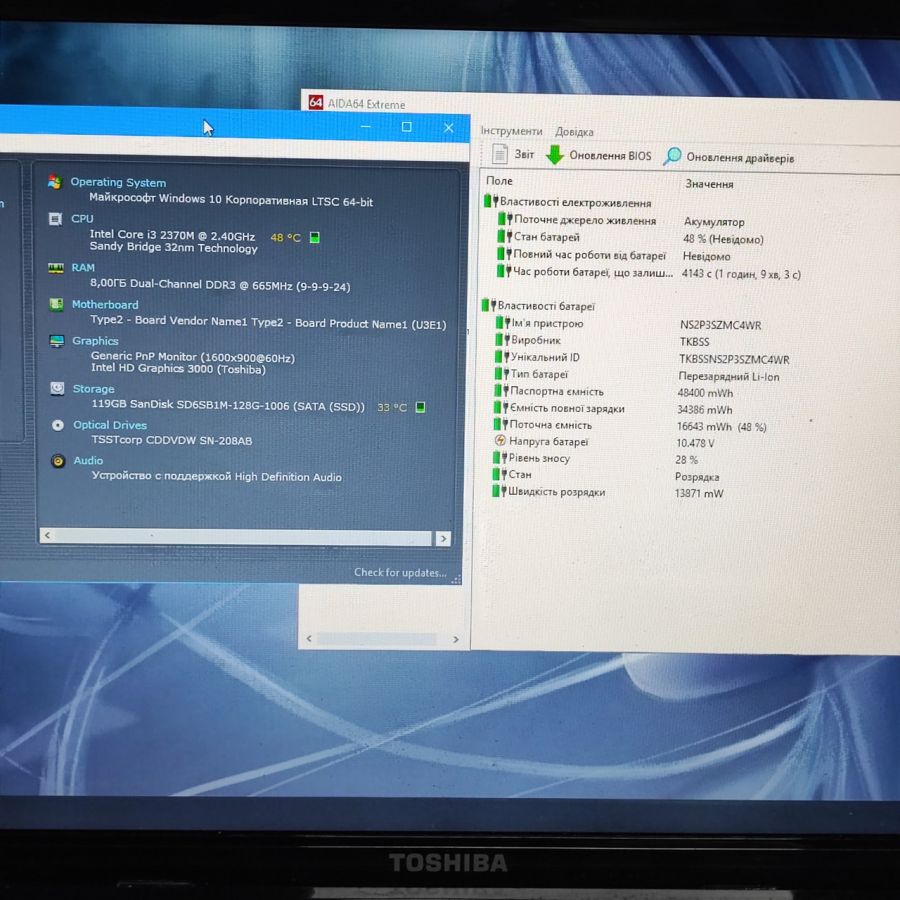This screenshot has width=900, height=900.
Task: Select the Властивості батареї group row
Action: [x=538, y=305]
